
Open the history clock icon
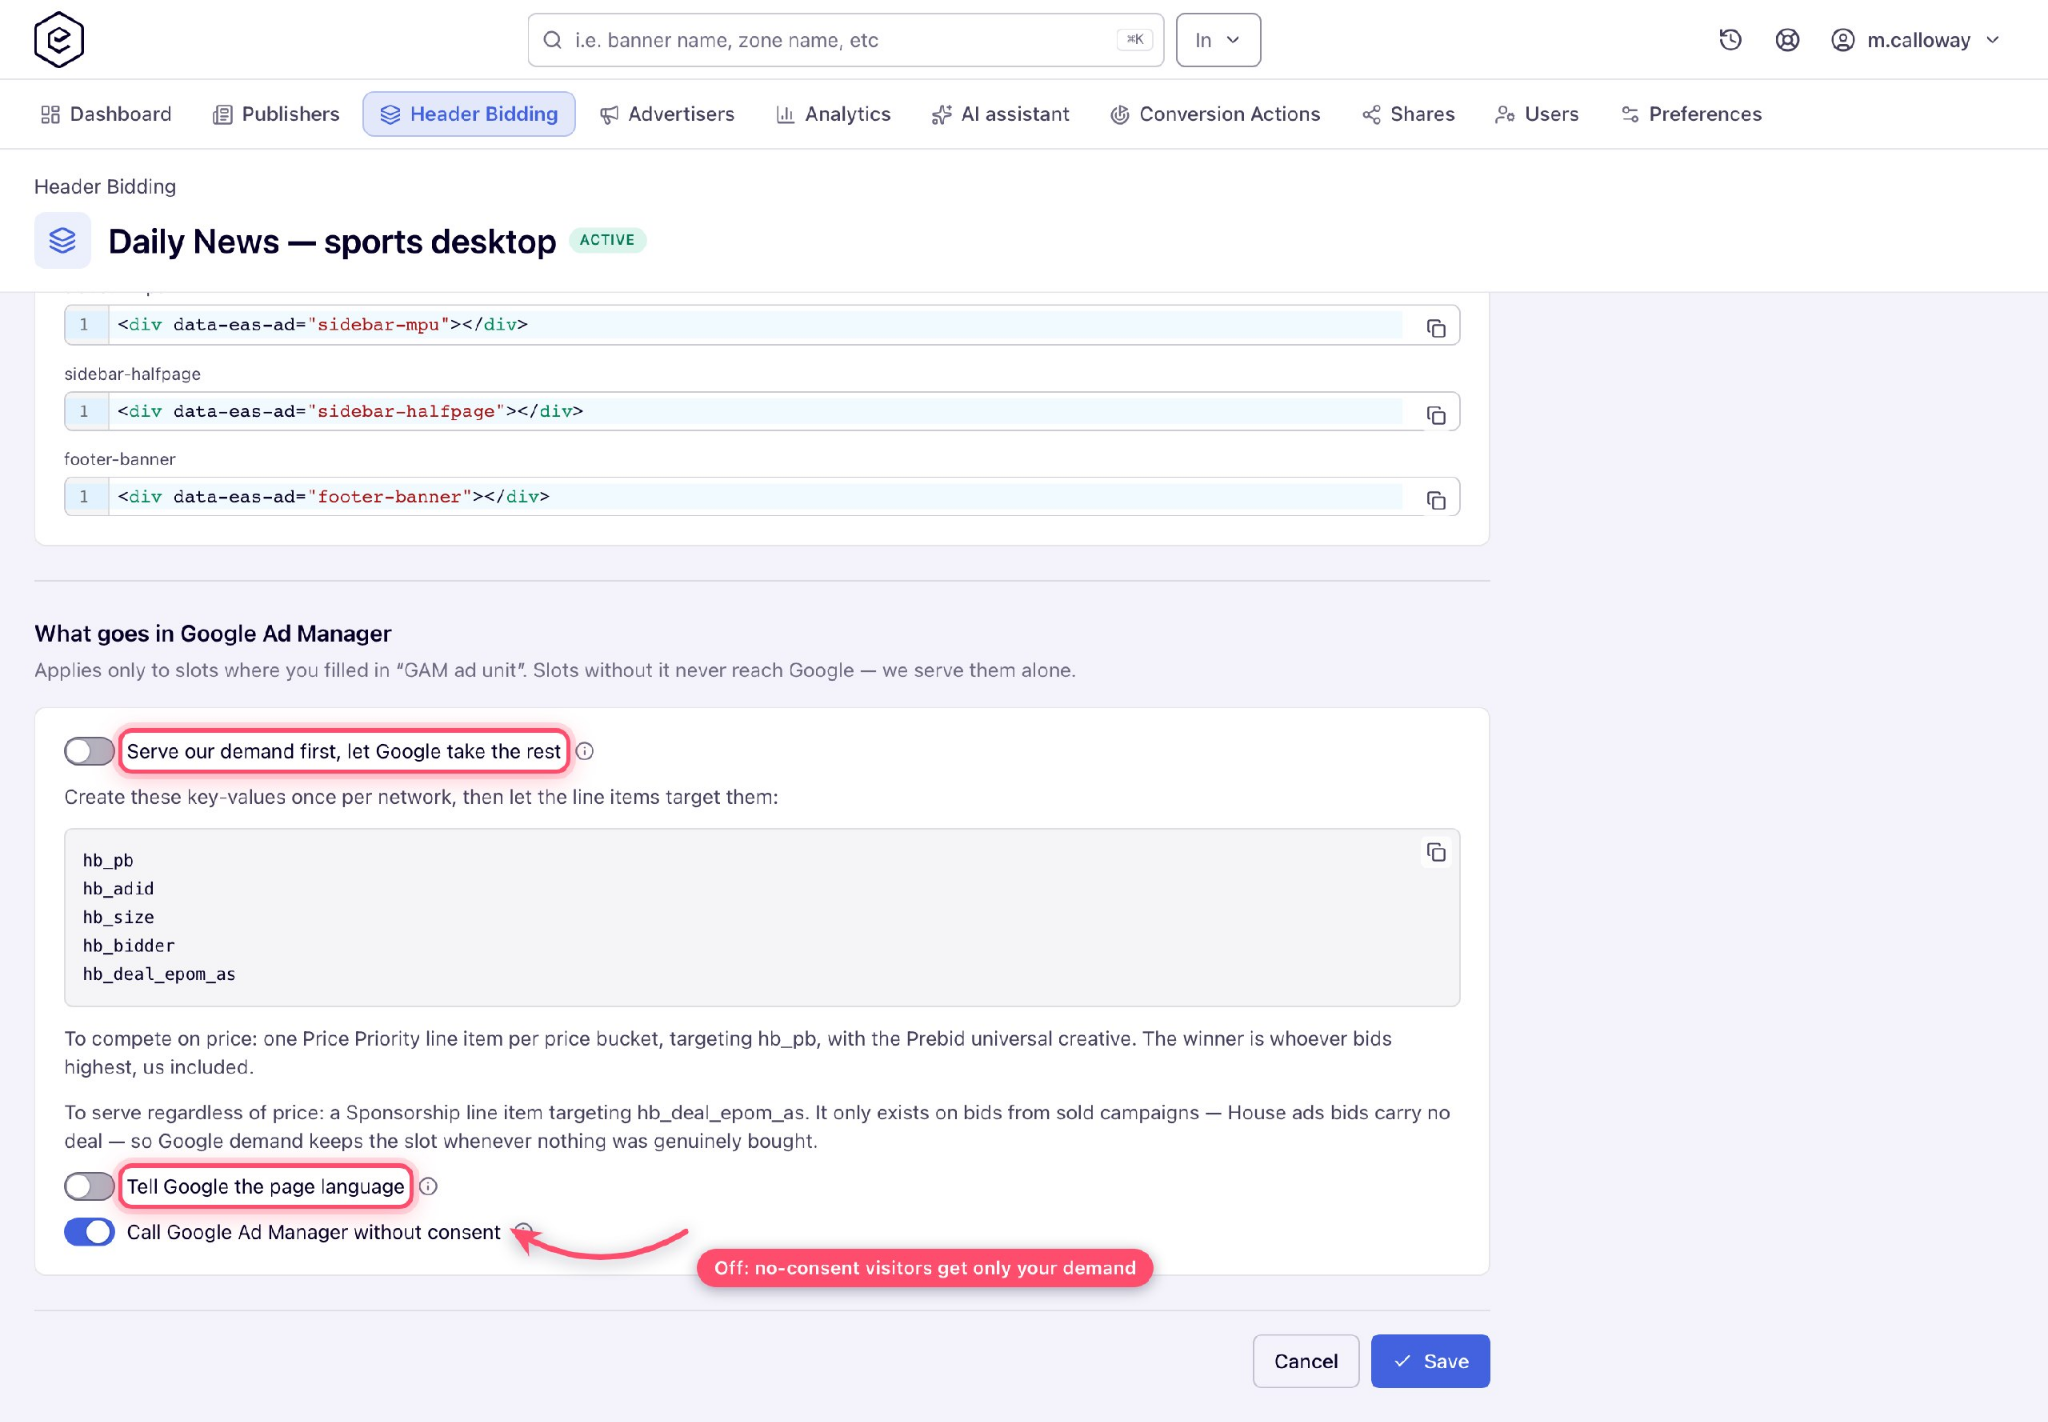click(1730, 40)
